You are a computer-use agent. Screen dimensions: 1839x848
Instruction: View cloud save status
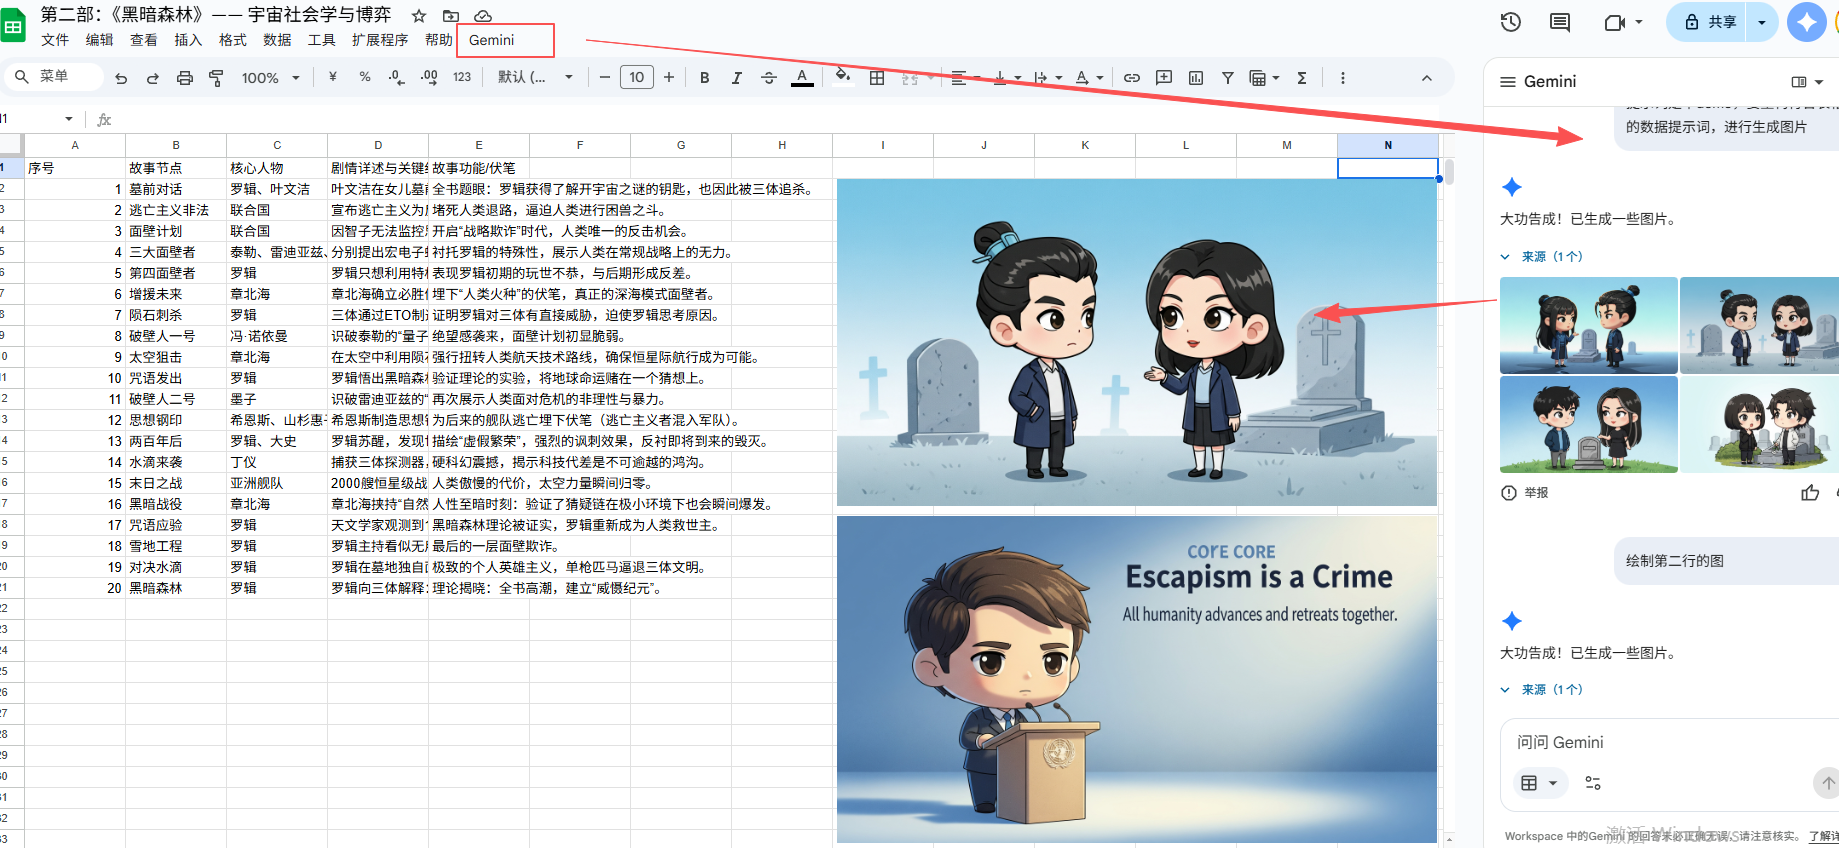[x=483, y=16]
